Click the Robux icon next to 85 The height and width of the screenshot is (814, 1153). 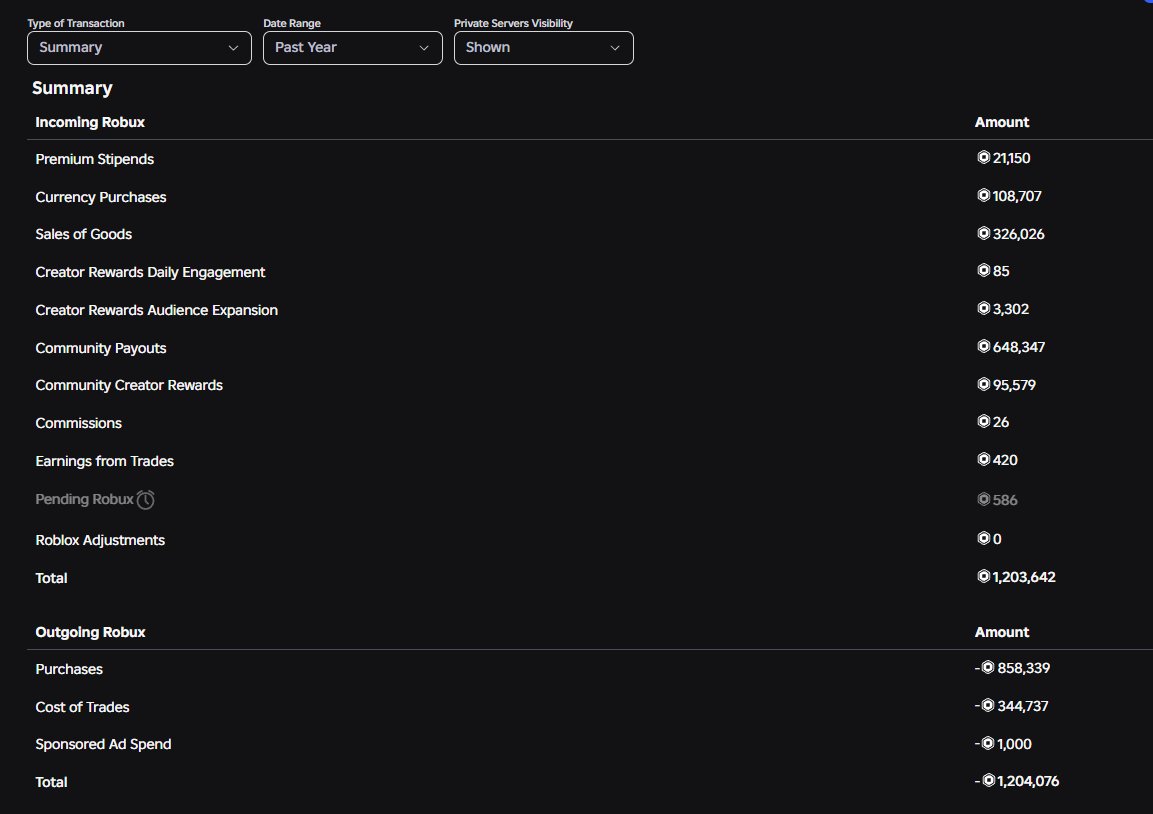983,271
